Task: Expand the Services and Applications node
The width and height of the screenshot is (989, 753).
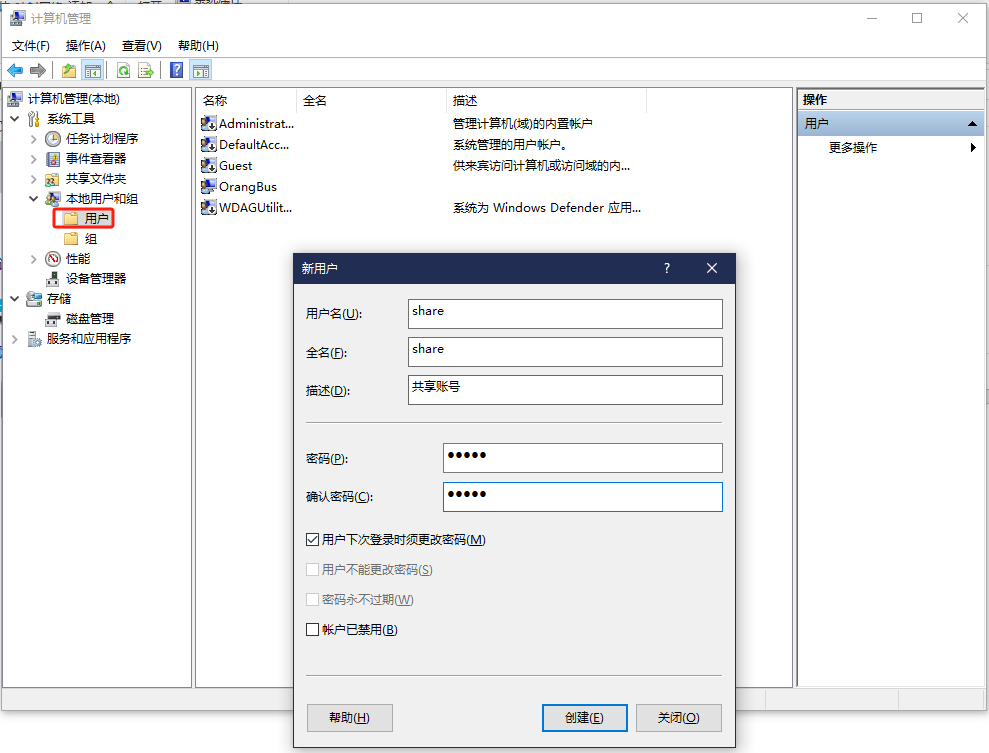Action: tap(15, 339)
